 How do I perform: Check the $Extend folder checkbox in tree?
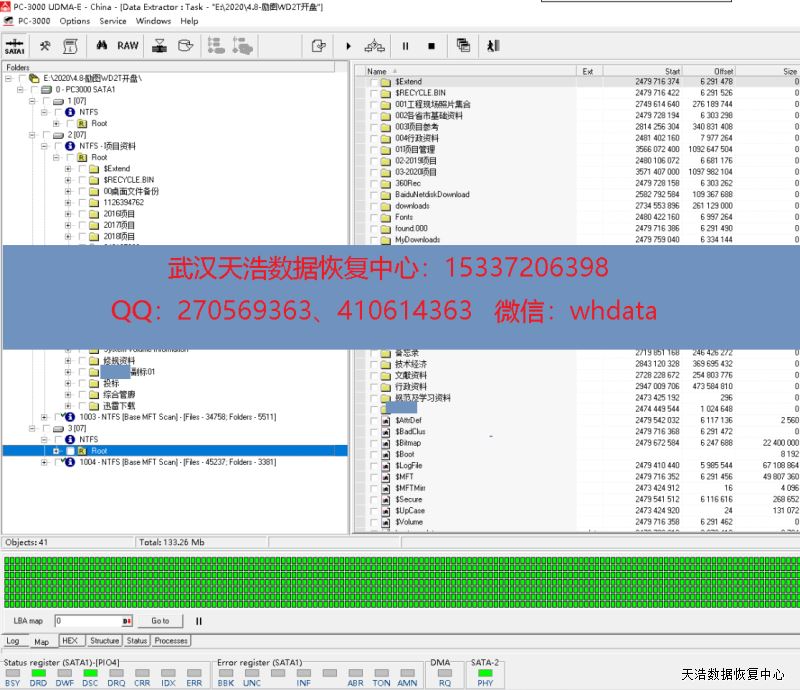pos(81,169)
